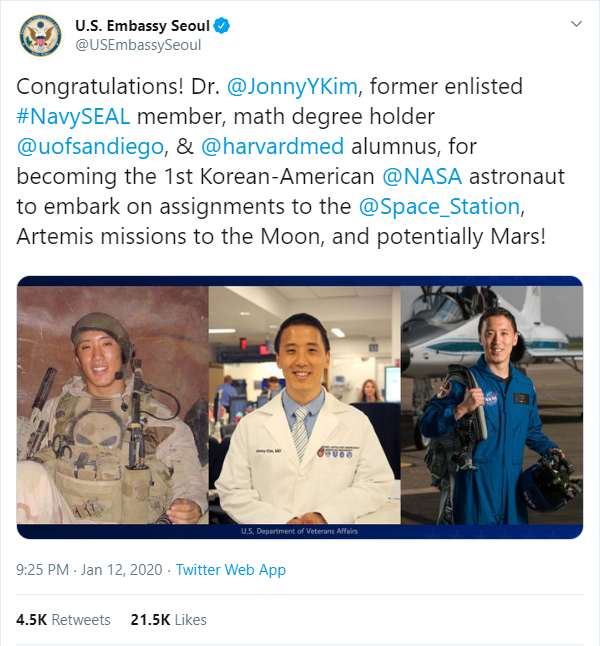View the white coat doctor photo

tap(304, 407)
